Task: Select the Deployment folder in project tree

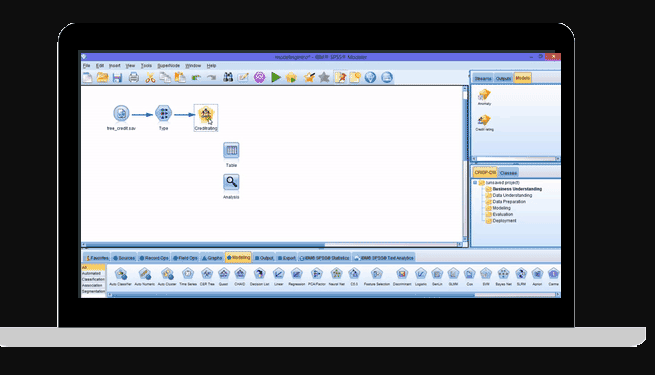Action: coord(501,220)
